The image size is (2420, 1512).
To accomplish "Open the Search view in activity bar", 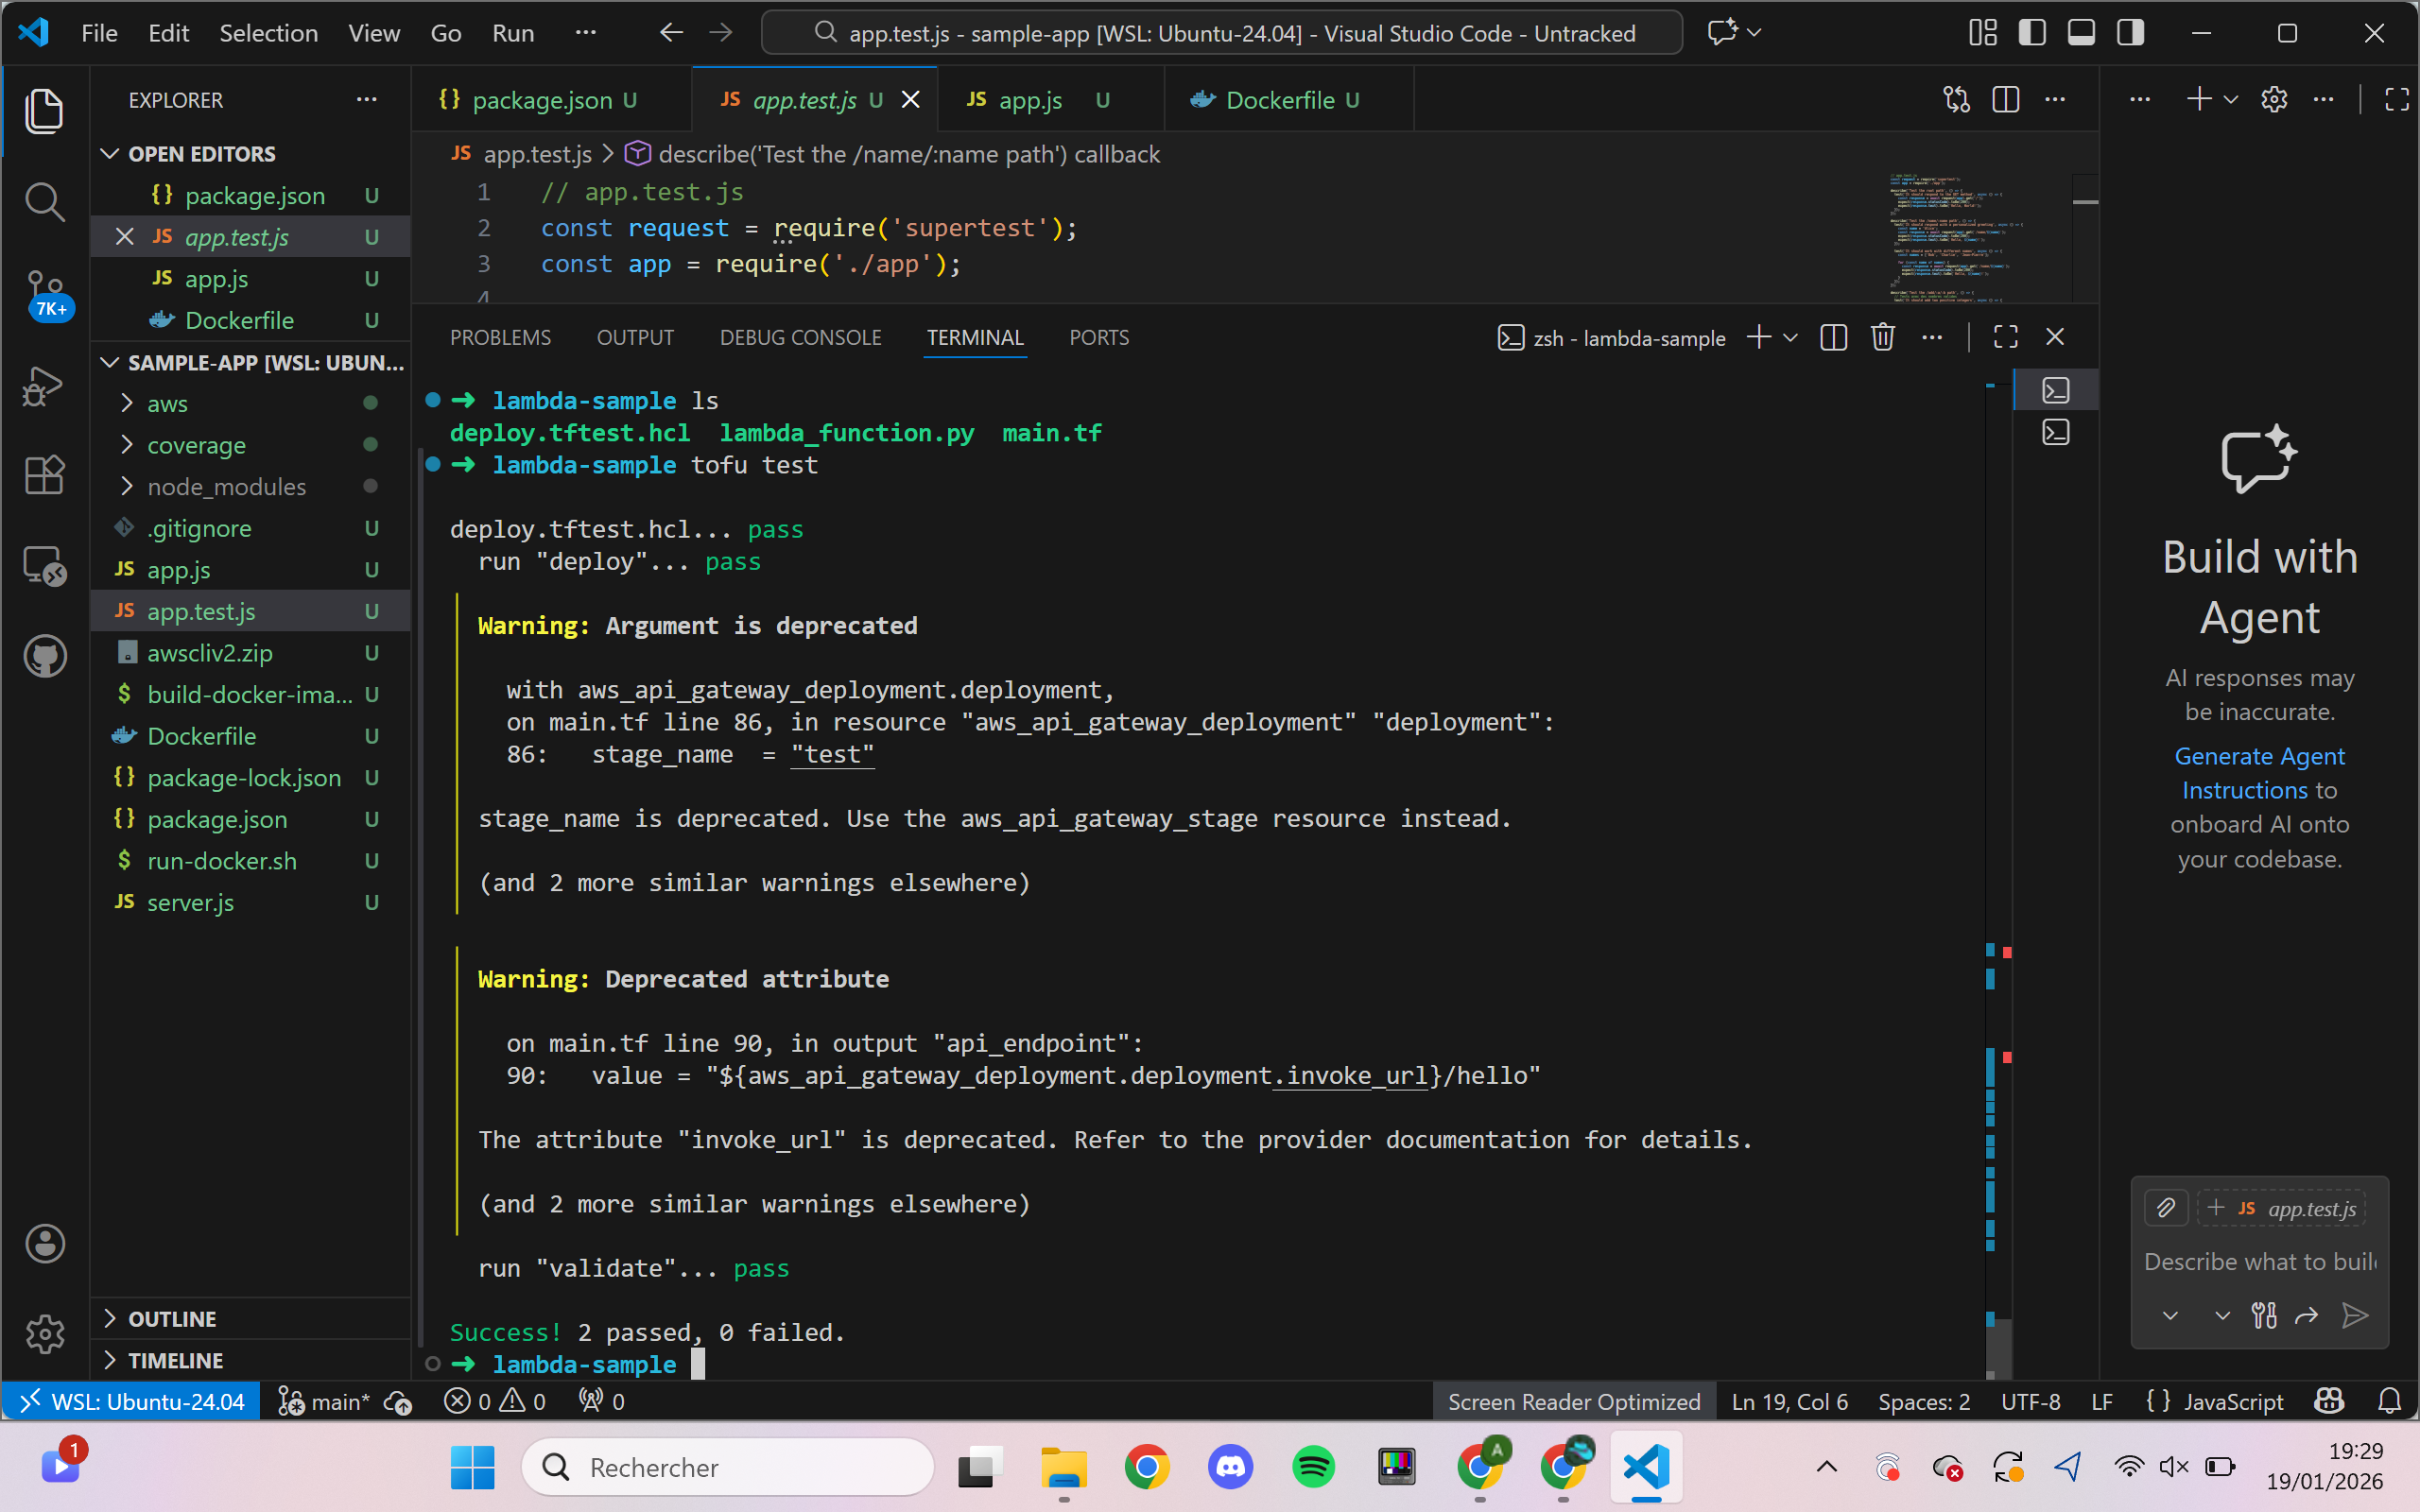I will tap(44, 202).
